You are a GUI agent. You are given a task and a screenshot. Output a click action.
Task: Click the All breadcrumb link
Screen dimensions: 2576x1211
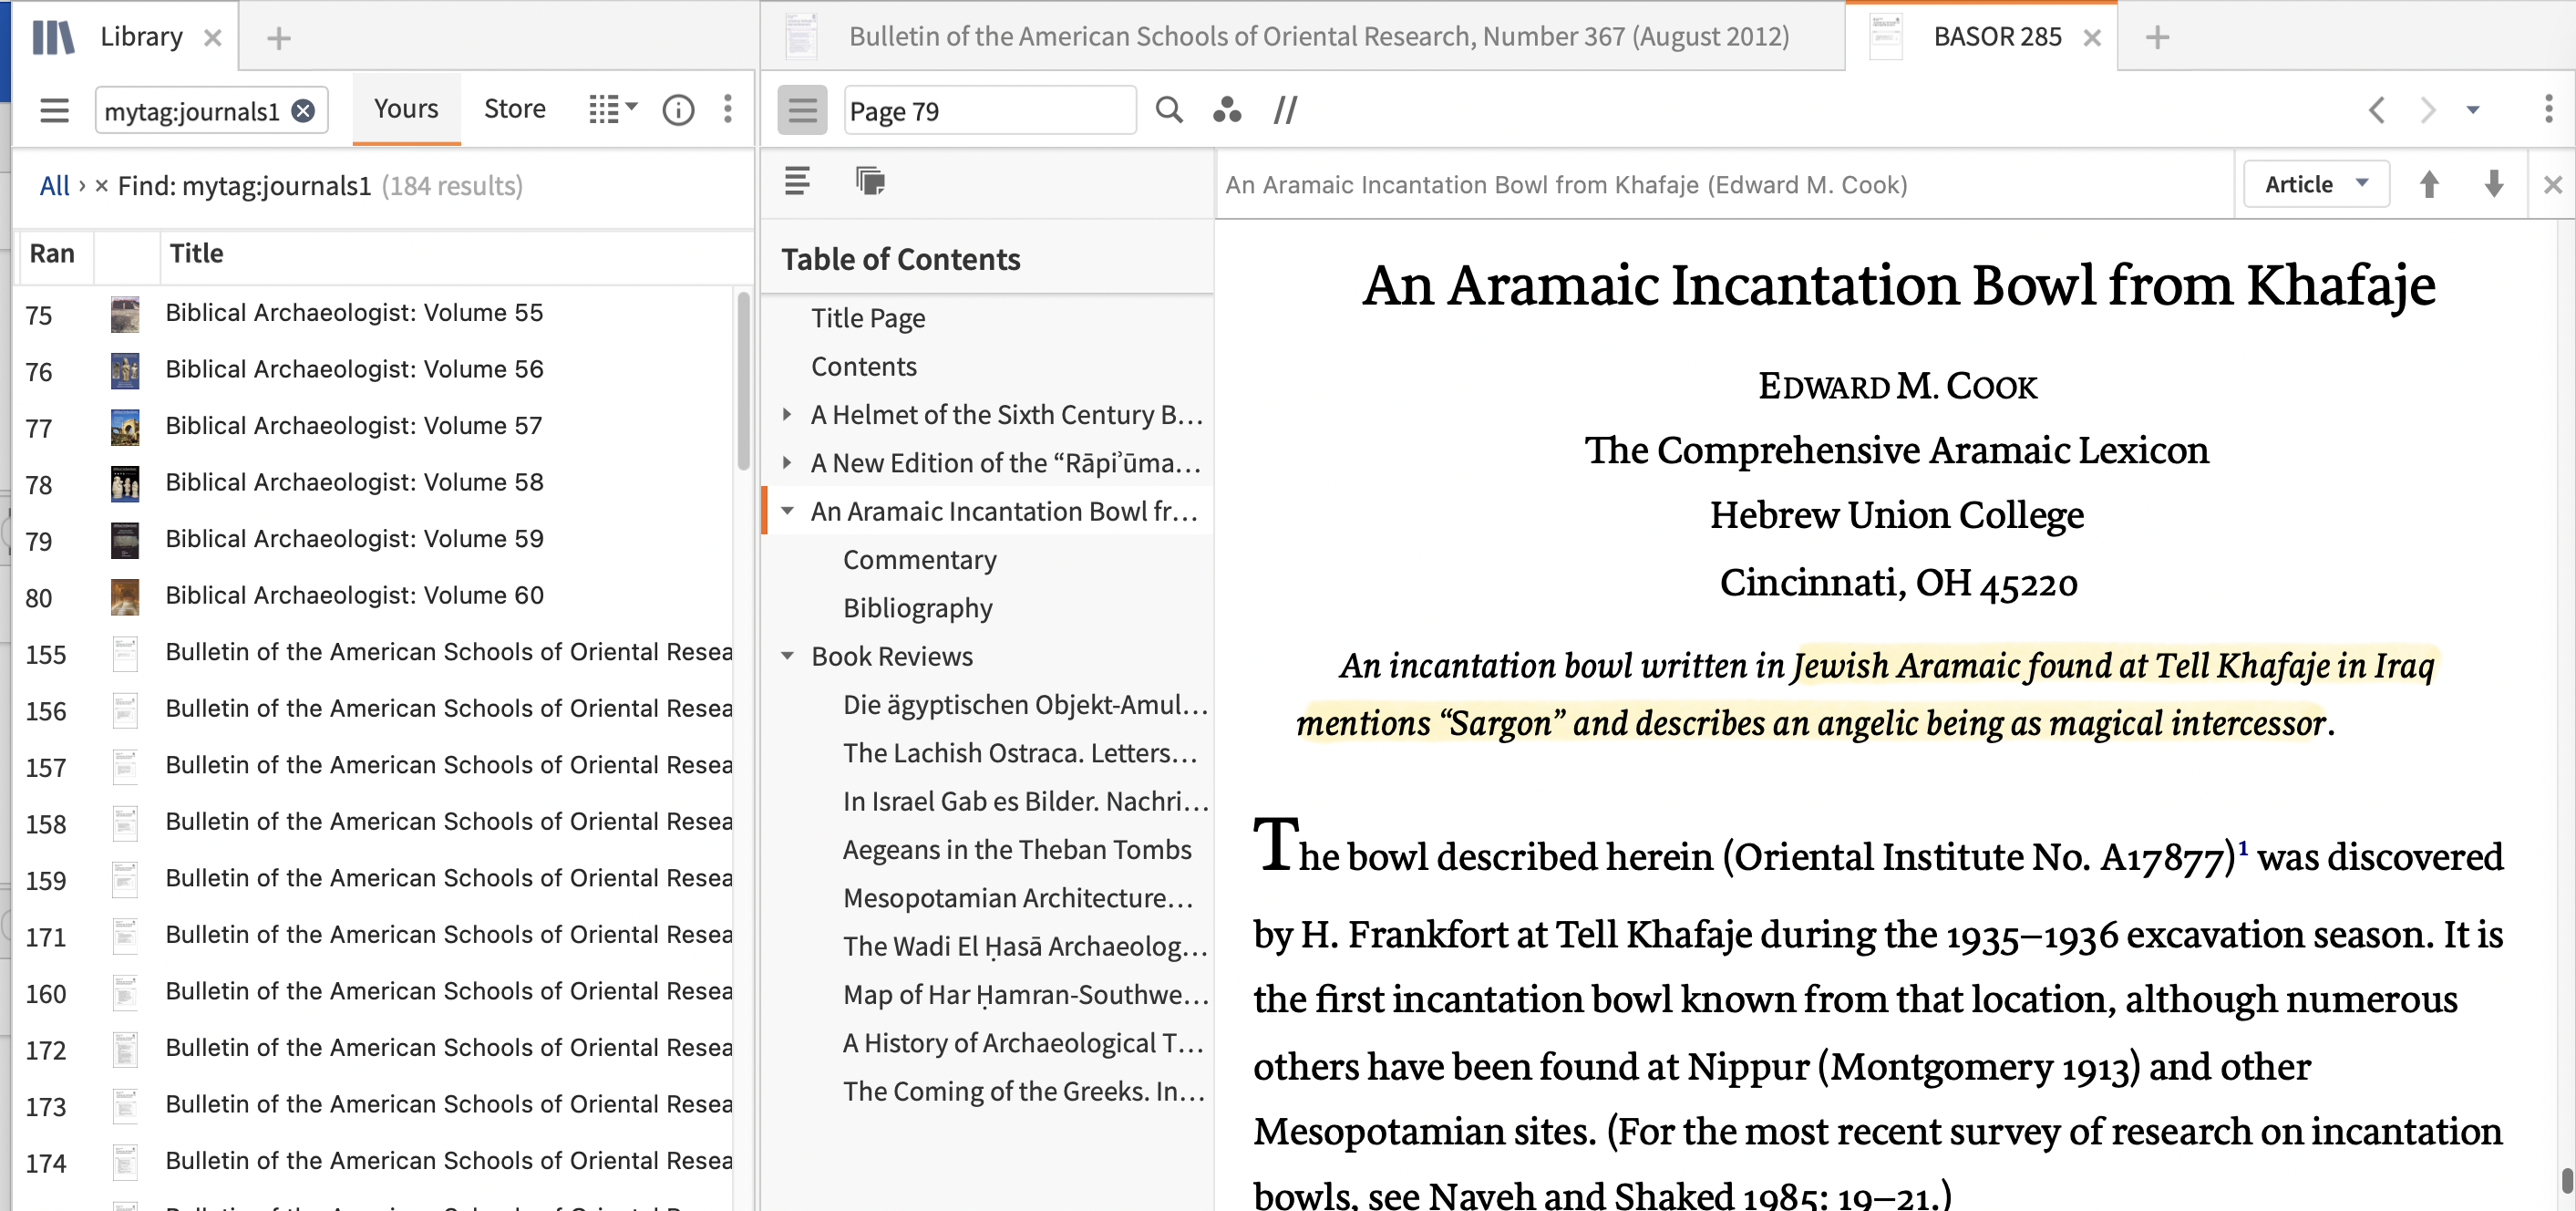tap(54, 185)
